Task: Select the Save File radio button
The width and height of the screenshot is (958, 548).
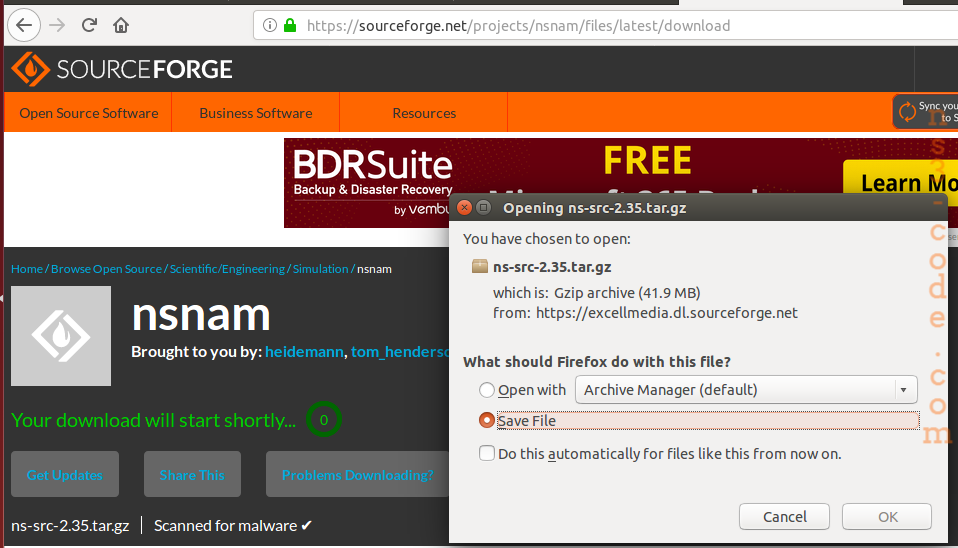Action: point(486,420)
